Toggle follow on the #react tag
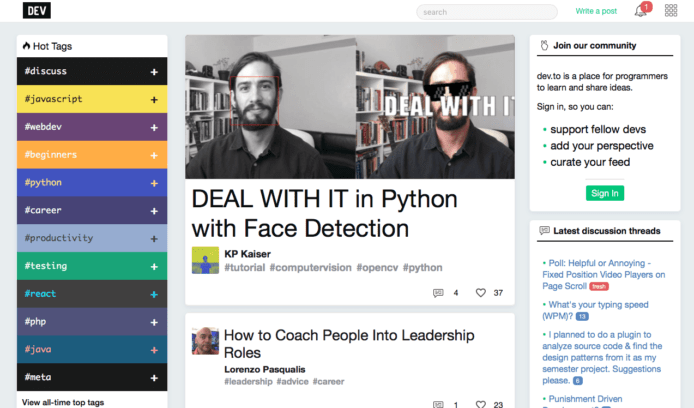694x408 pixels. point(154,295)
